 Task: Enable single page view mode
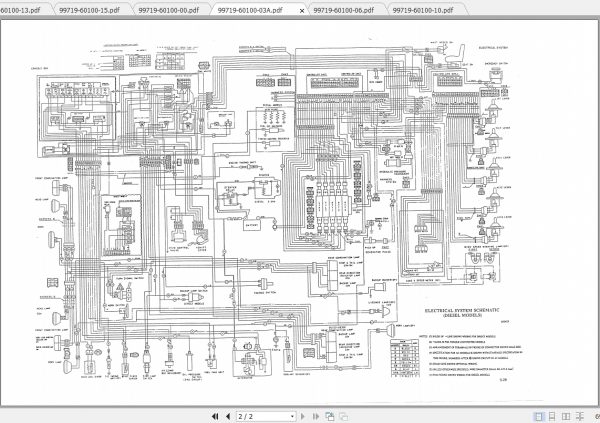(539, 416)
